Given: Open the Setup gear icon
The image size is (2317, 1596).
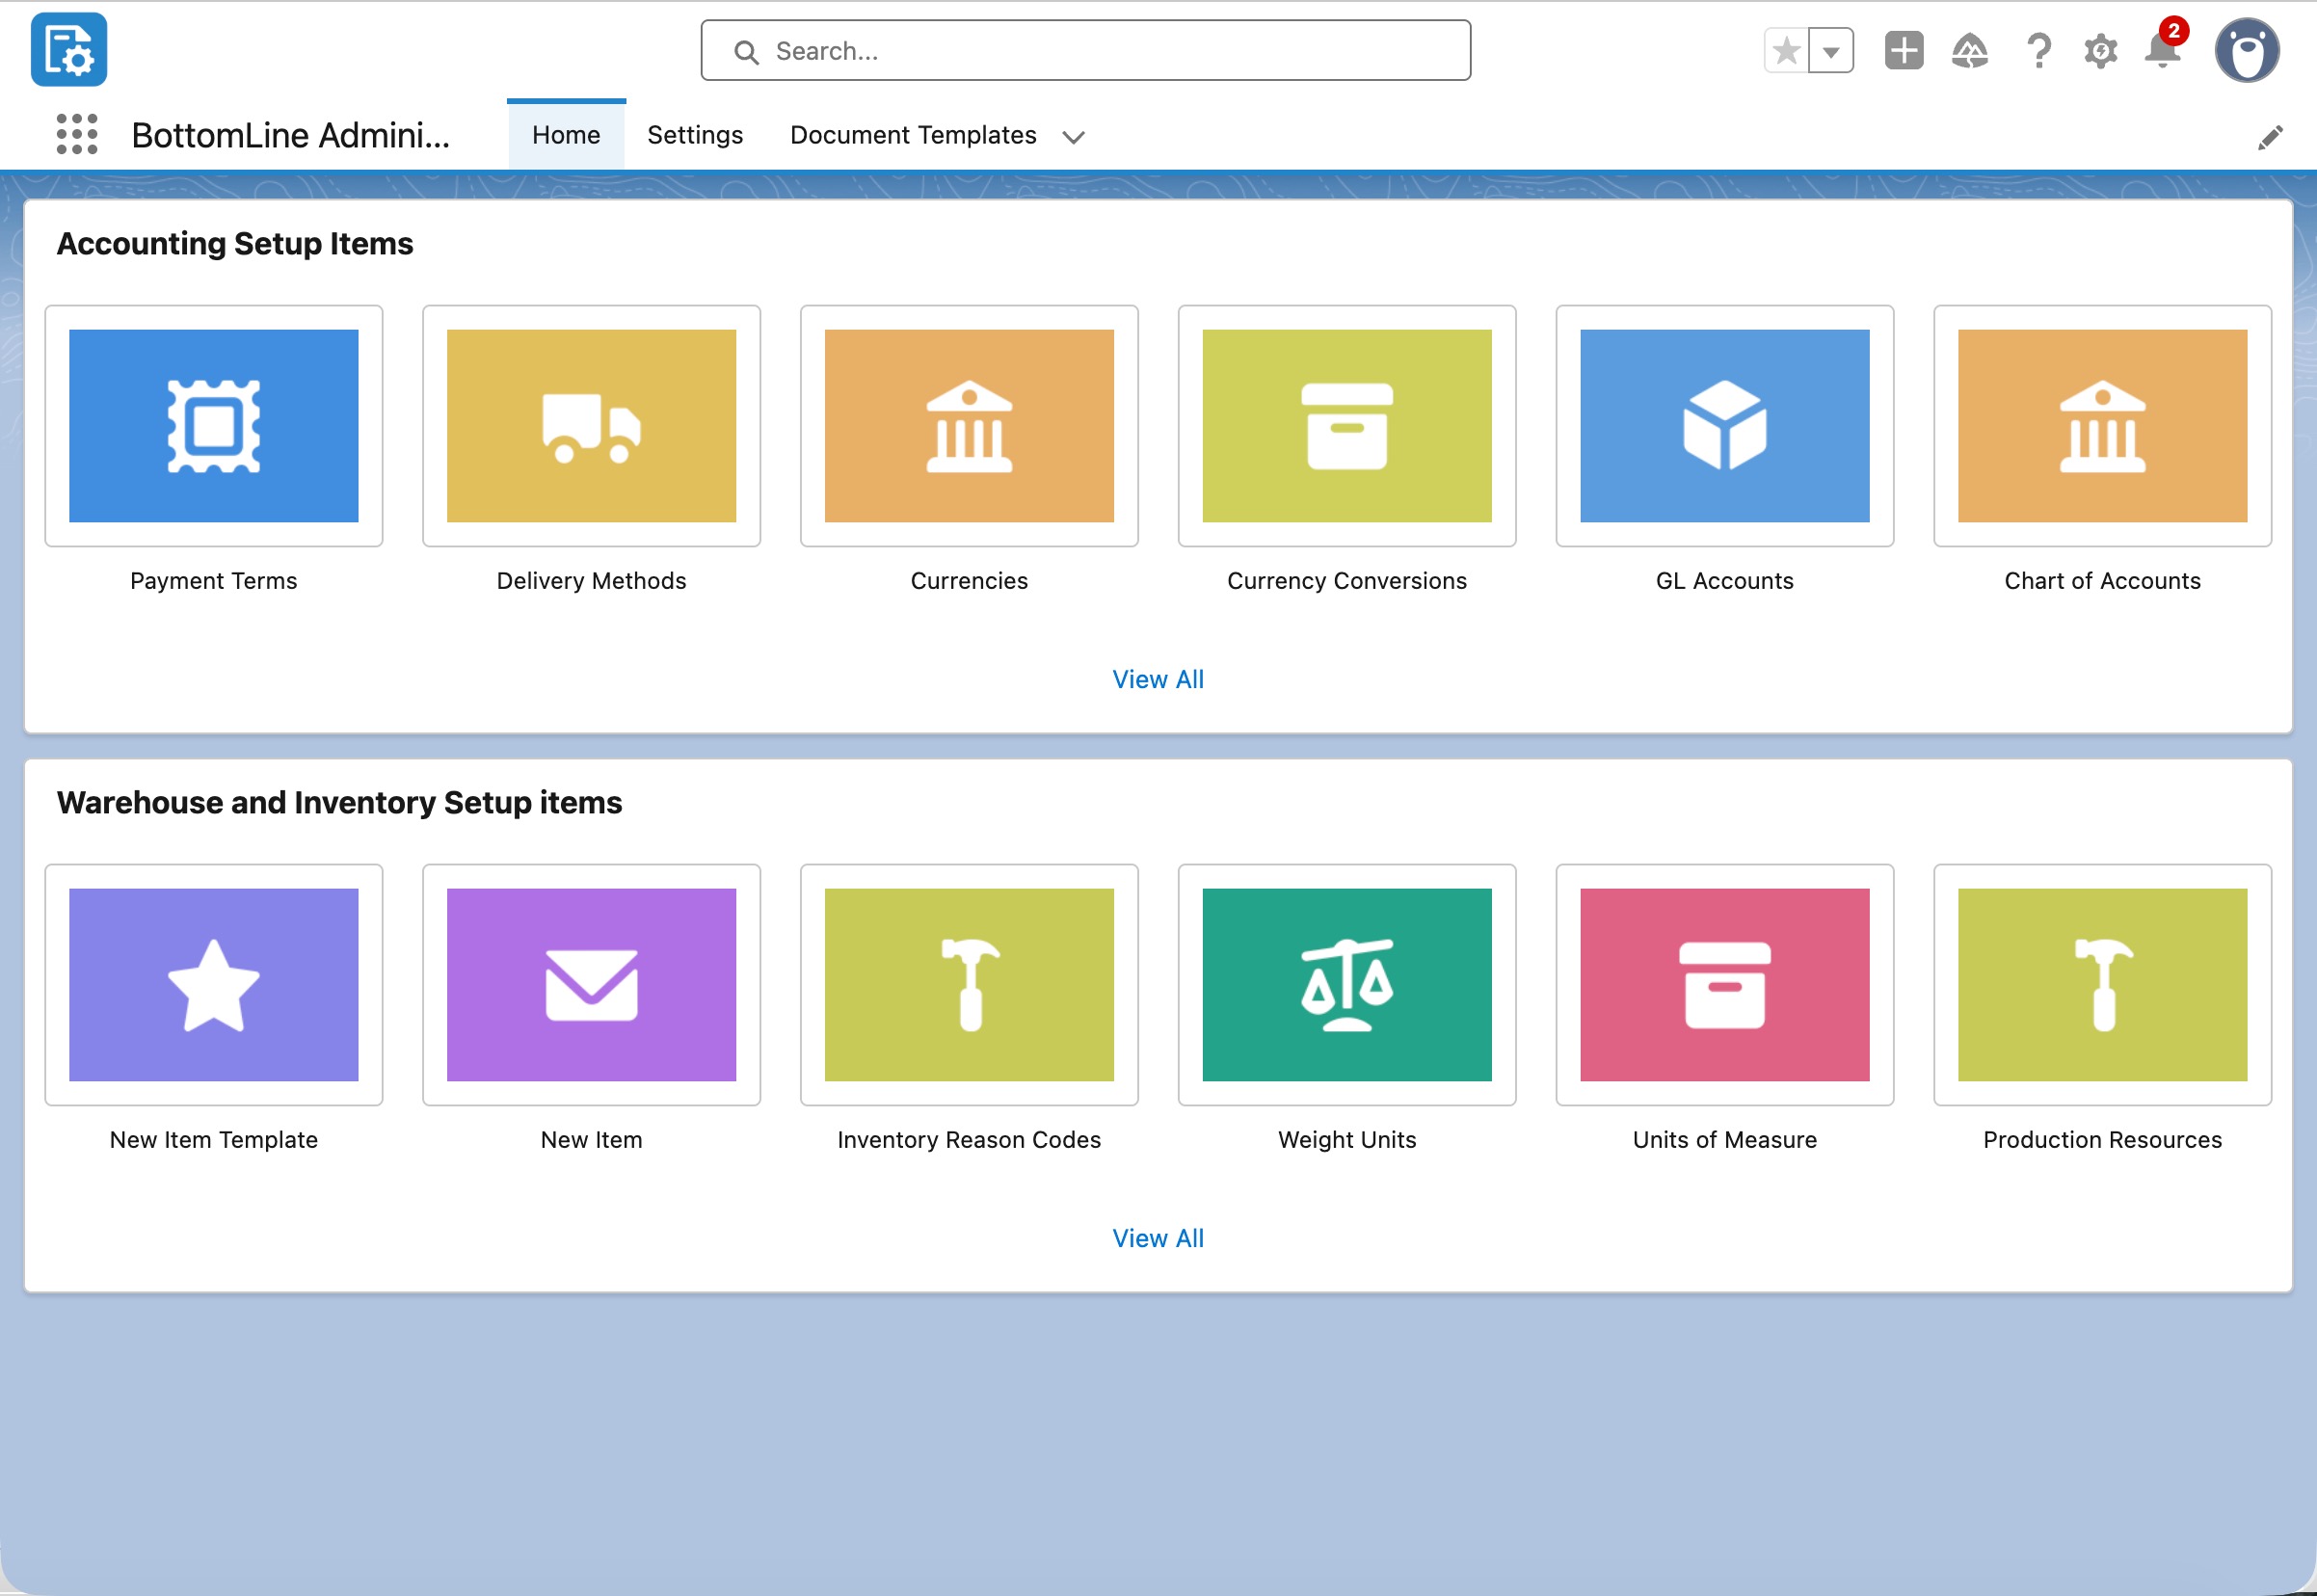Looking at the screenshot, I should [x=2100, y=50].
